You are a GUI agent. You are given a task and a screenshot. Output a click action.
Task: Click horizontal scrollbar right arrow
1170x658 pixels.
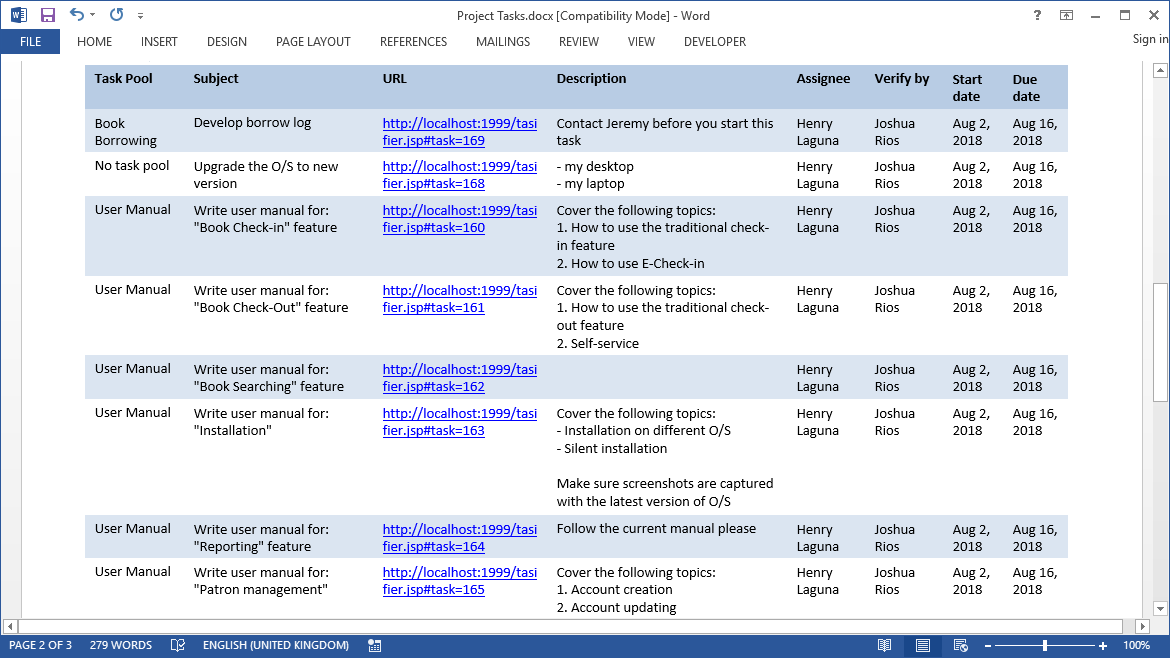[1142, 626]
